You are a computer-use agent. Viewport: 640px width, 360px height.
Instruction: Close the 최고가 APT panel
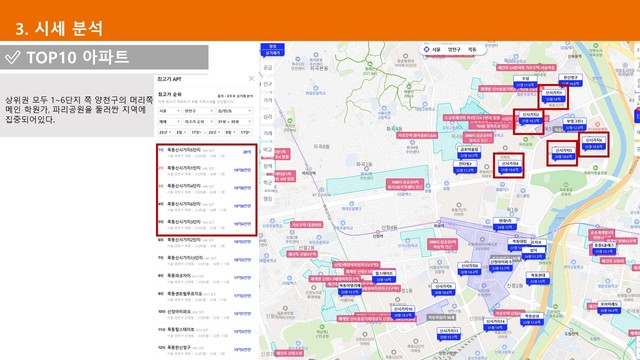[x=251, y=79]
